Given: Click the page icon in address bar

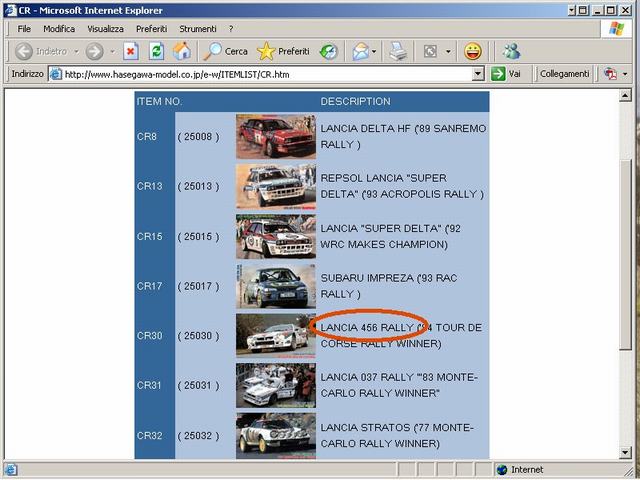Looking at the screenshot, I should tap(56, 74).
